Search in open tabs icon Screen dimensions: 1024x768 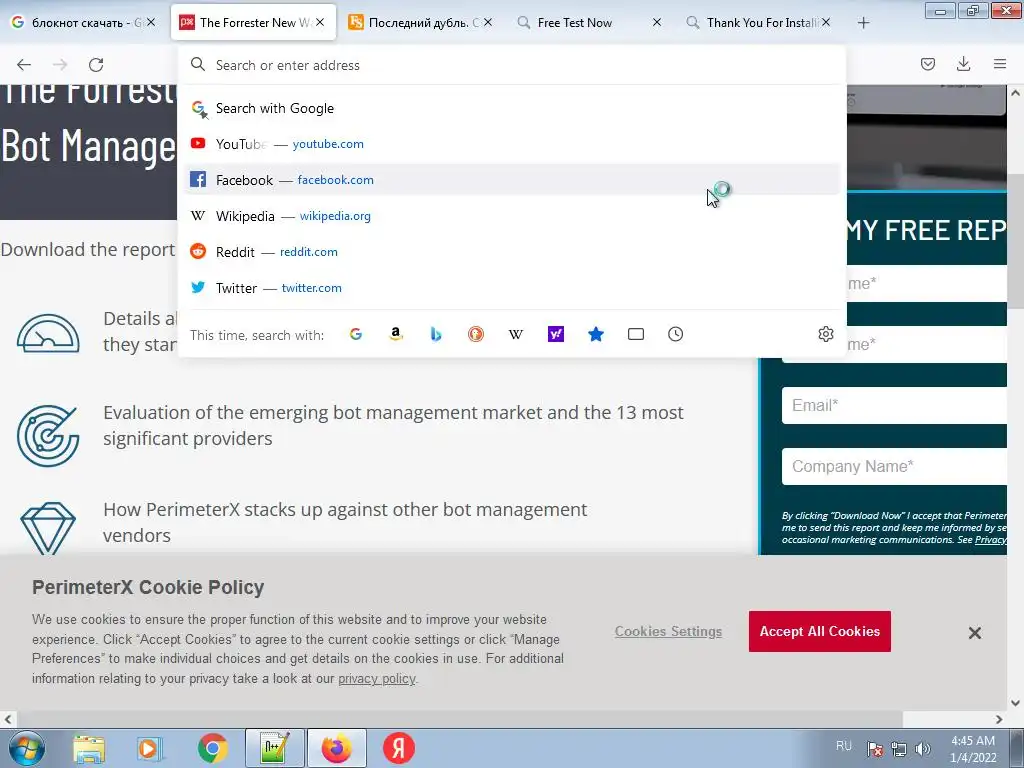(635, 334)
